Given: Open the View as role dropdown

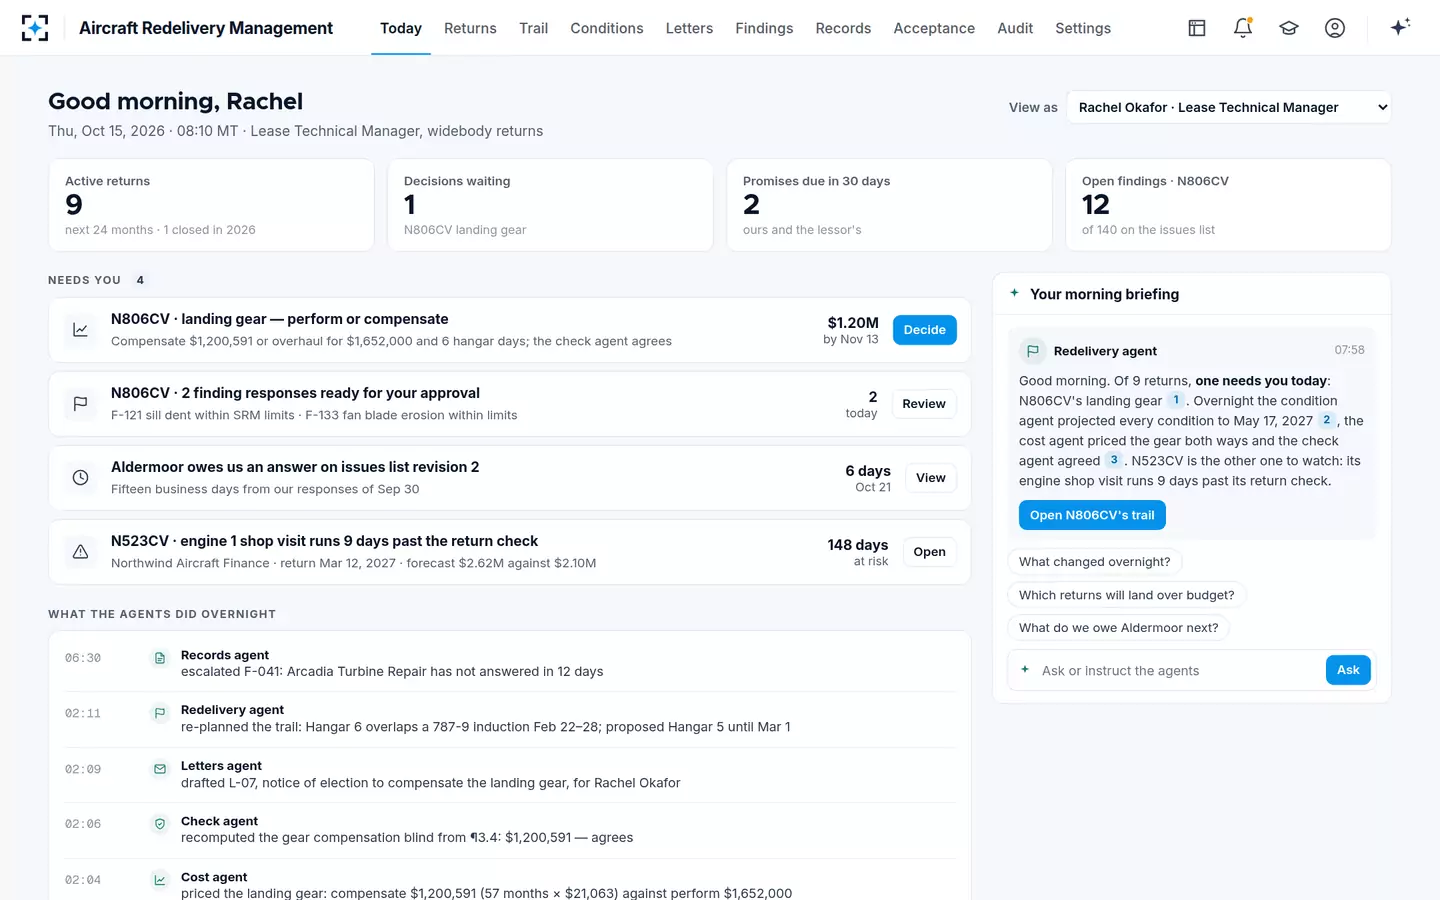Looking at the screenshot, I should [x=1229, y=107].
